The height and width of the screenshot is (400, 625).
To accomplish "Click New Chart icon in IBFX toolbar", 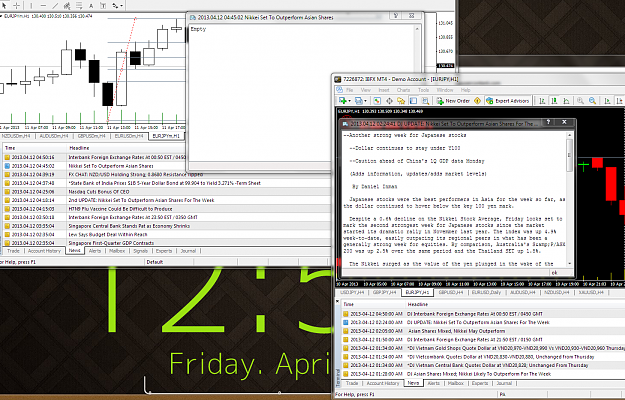I will tap(342, 101).
